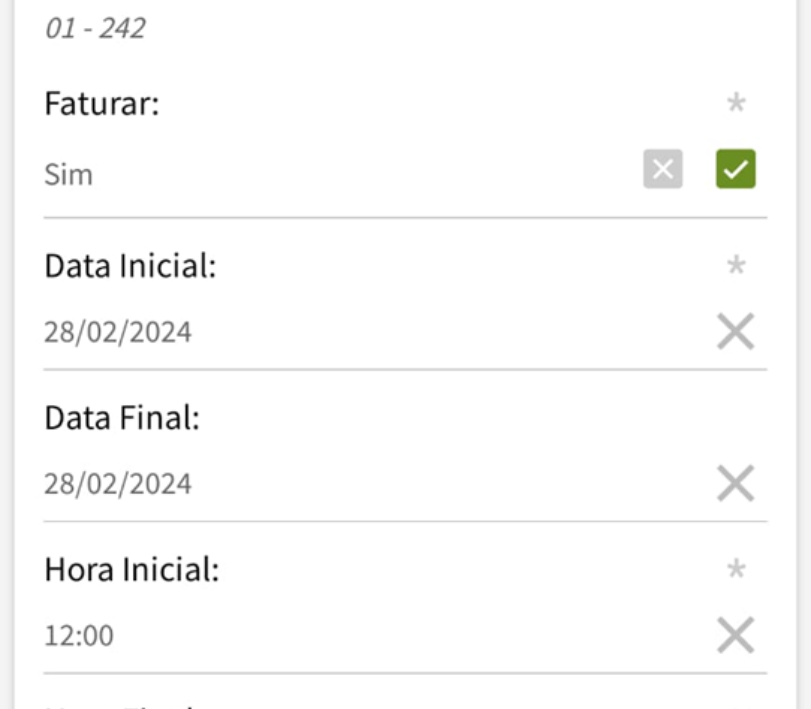This screenshot has width=811, height=709.
Task: Click the divider line under the Faturar row
Action: [405, 217]
